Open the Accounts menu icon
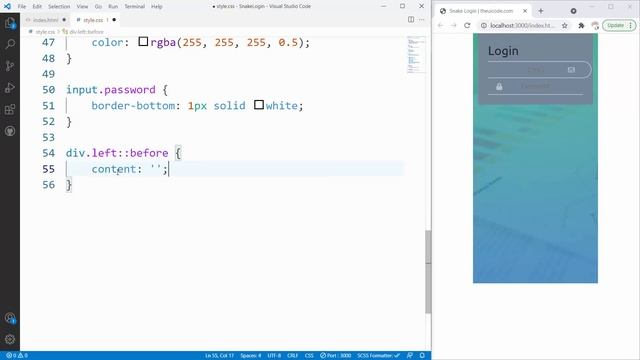Image resolution: width=640 pixels, height=360 pixels. [10, 318]
